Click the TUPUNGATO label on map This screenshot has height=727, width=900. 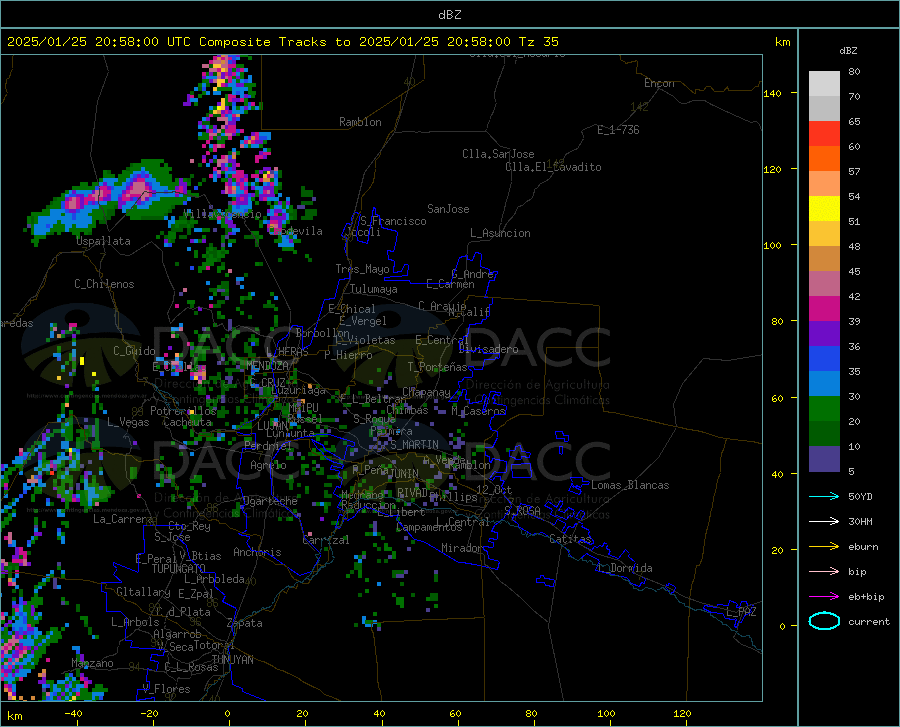pos(179,569)
